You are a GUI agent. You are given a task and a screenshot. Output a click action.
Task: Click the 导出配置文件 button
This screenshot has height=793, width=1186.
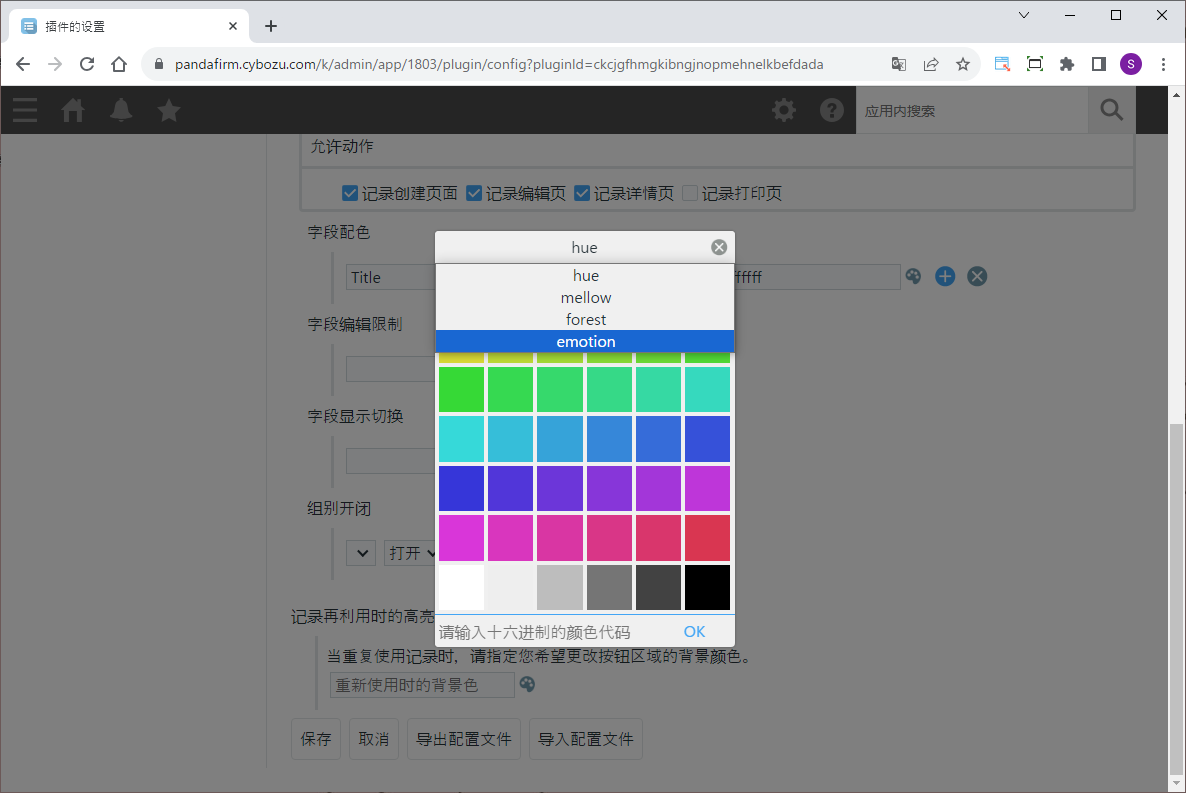pos(463,739)
